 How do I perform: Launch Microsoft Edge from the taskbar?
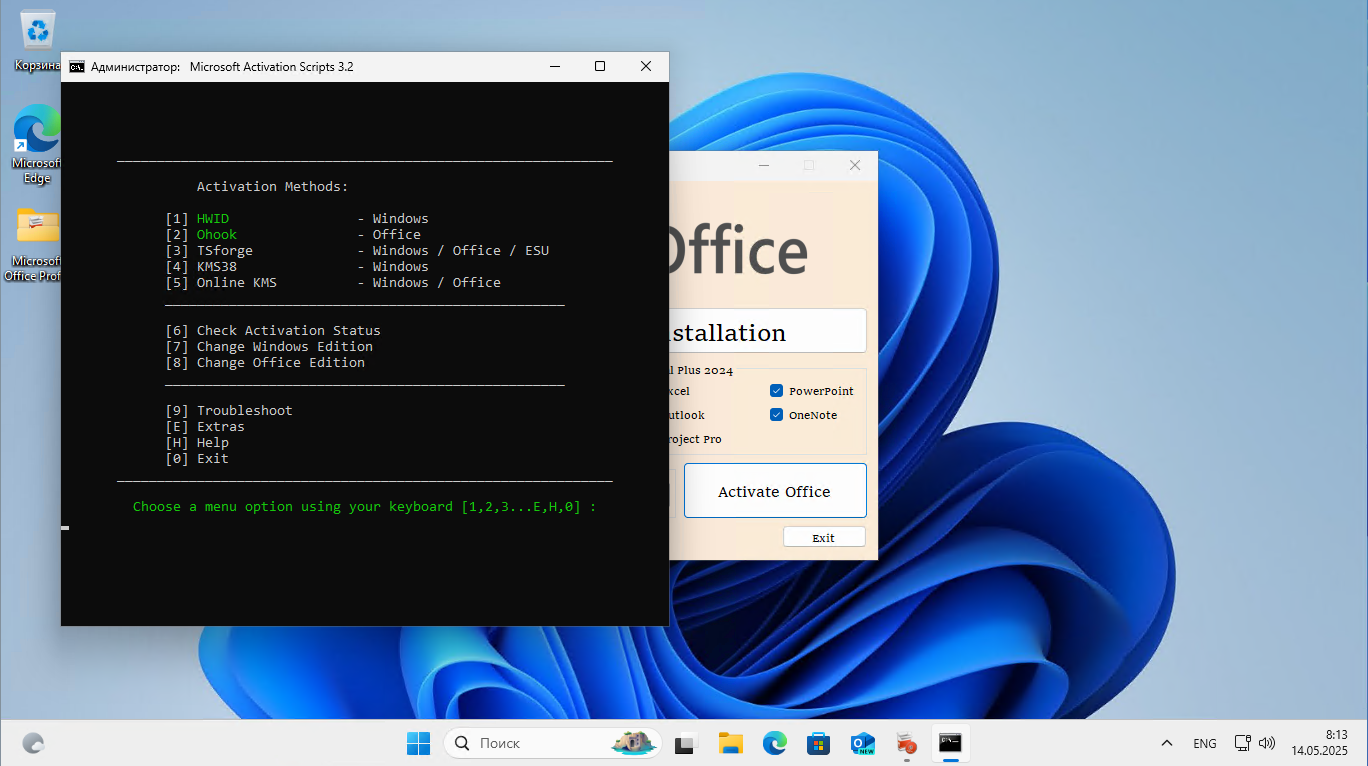tap(775, 743)
